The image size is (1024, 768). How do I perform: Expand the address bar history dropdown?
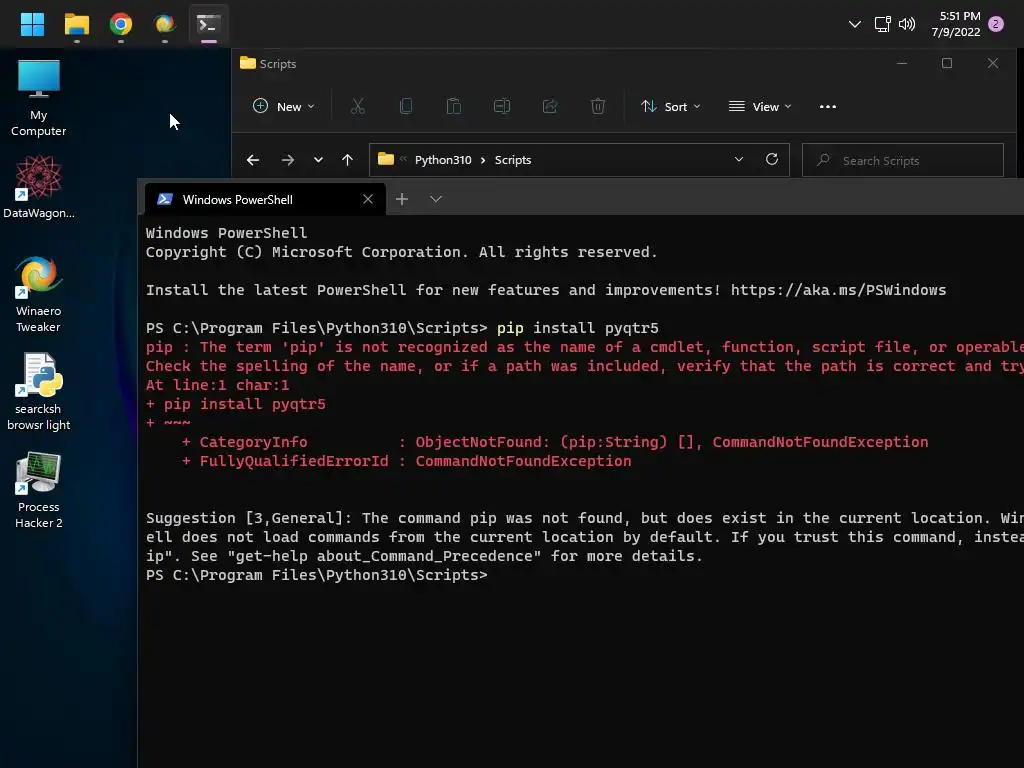pyautogui.click(x=739, y=159)
